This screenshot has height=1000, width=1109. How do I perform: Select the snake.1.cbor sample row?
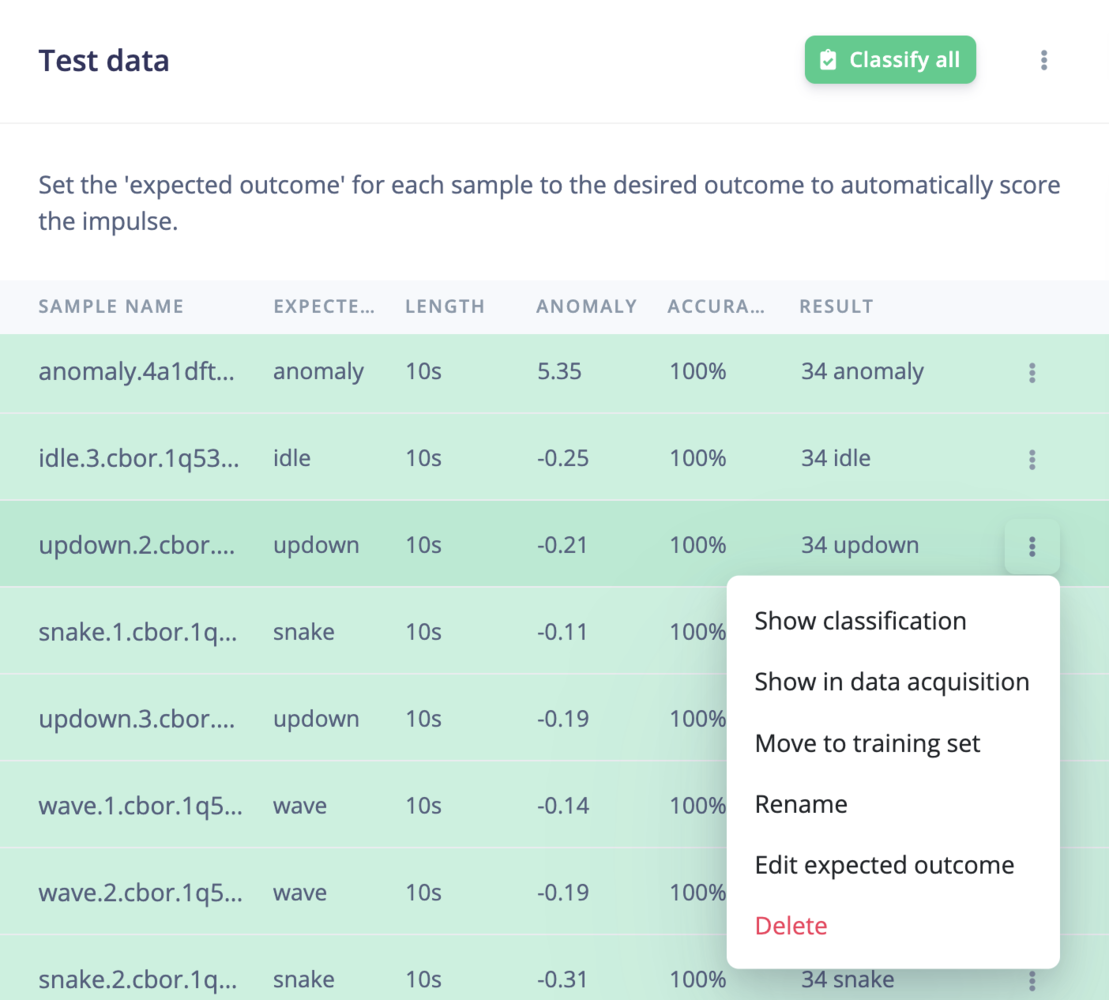pyautogui.click(x=138, y=632)
